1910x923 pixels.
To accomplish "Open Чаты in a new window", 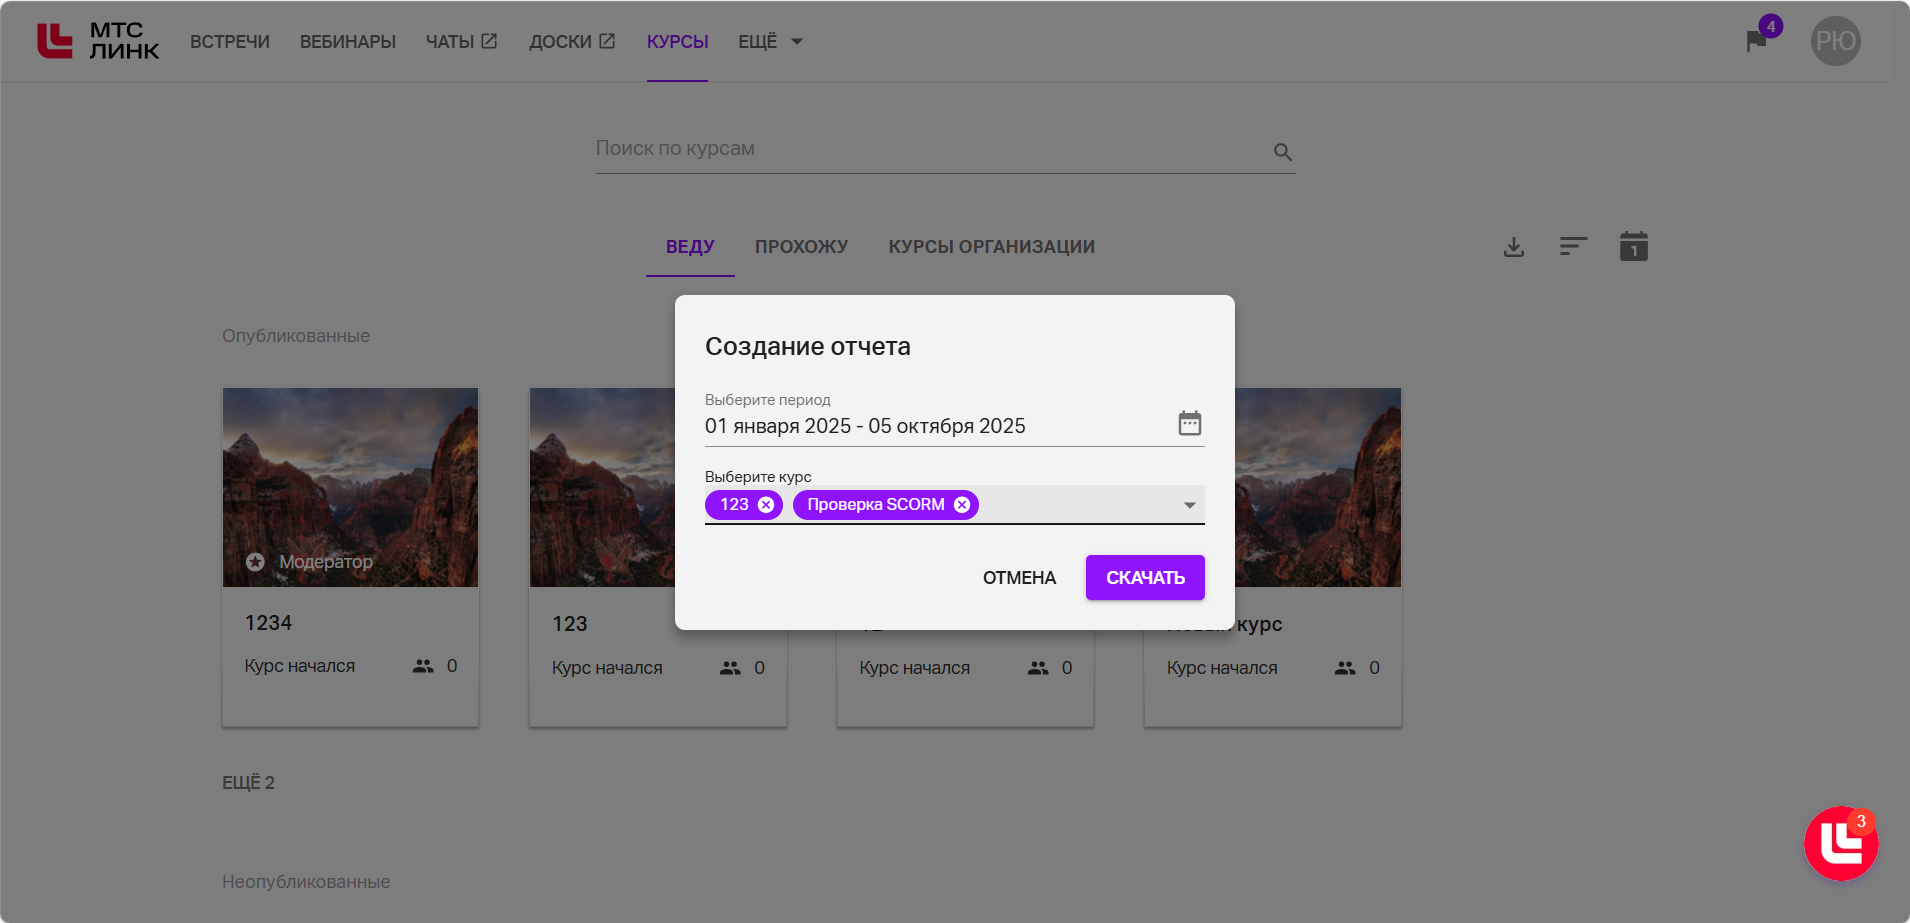I will tap(461, 42).
